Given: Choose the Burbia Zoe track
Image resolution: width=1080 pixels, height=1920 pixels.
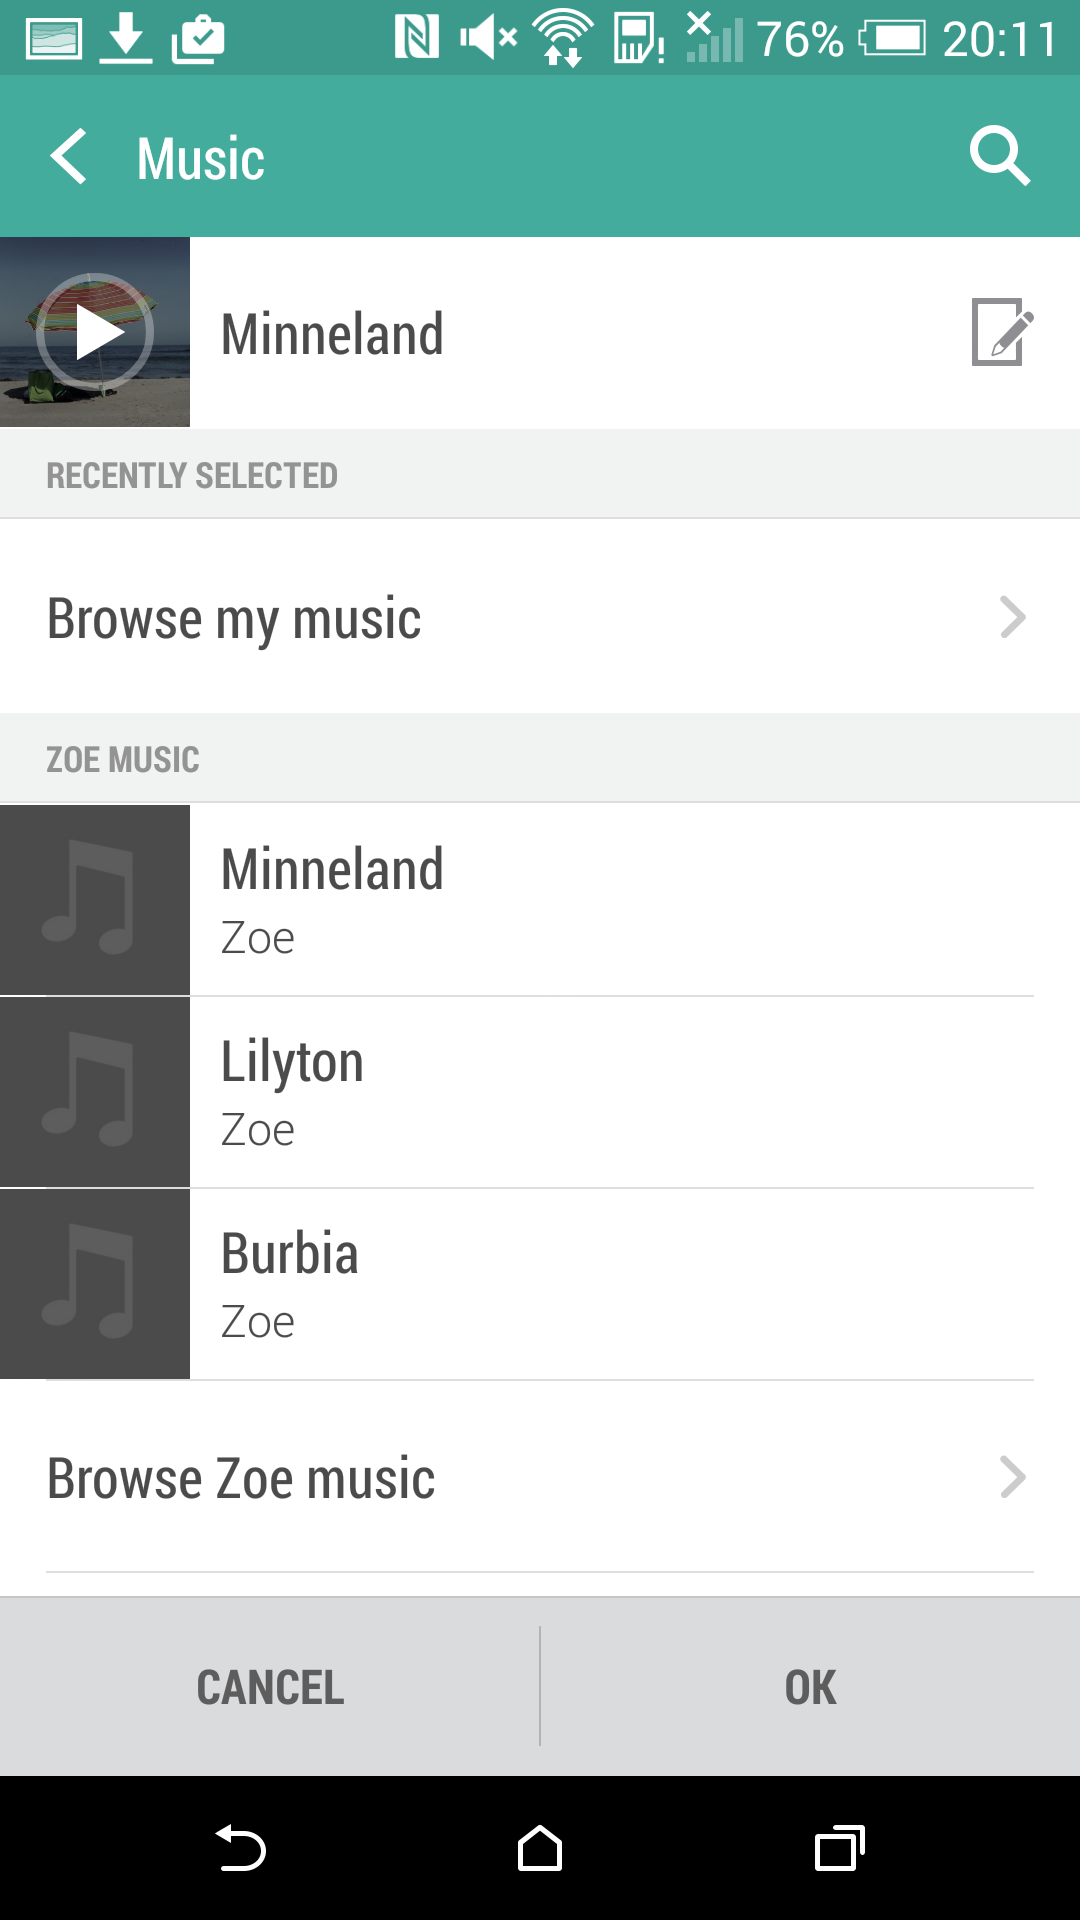Looking at the screenshot, I should point(610,1284).
